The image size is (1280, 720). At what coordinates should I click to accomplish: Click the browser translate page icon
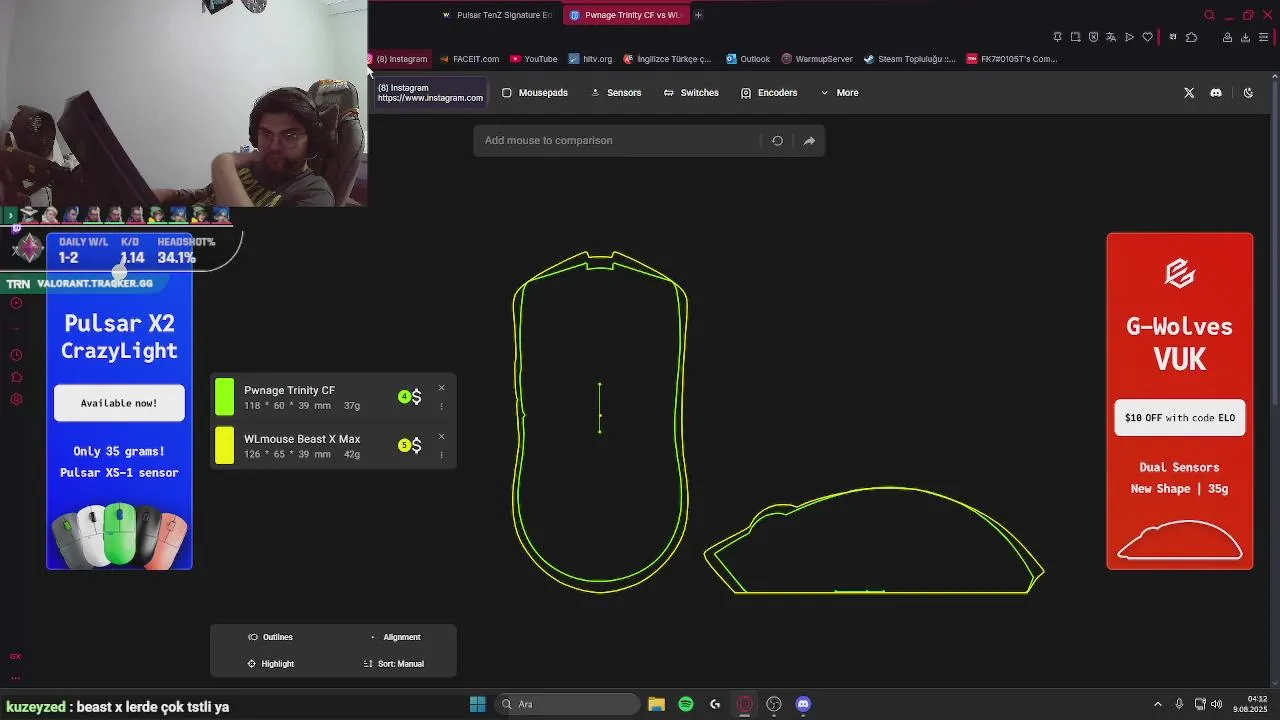pos(1111,38)
